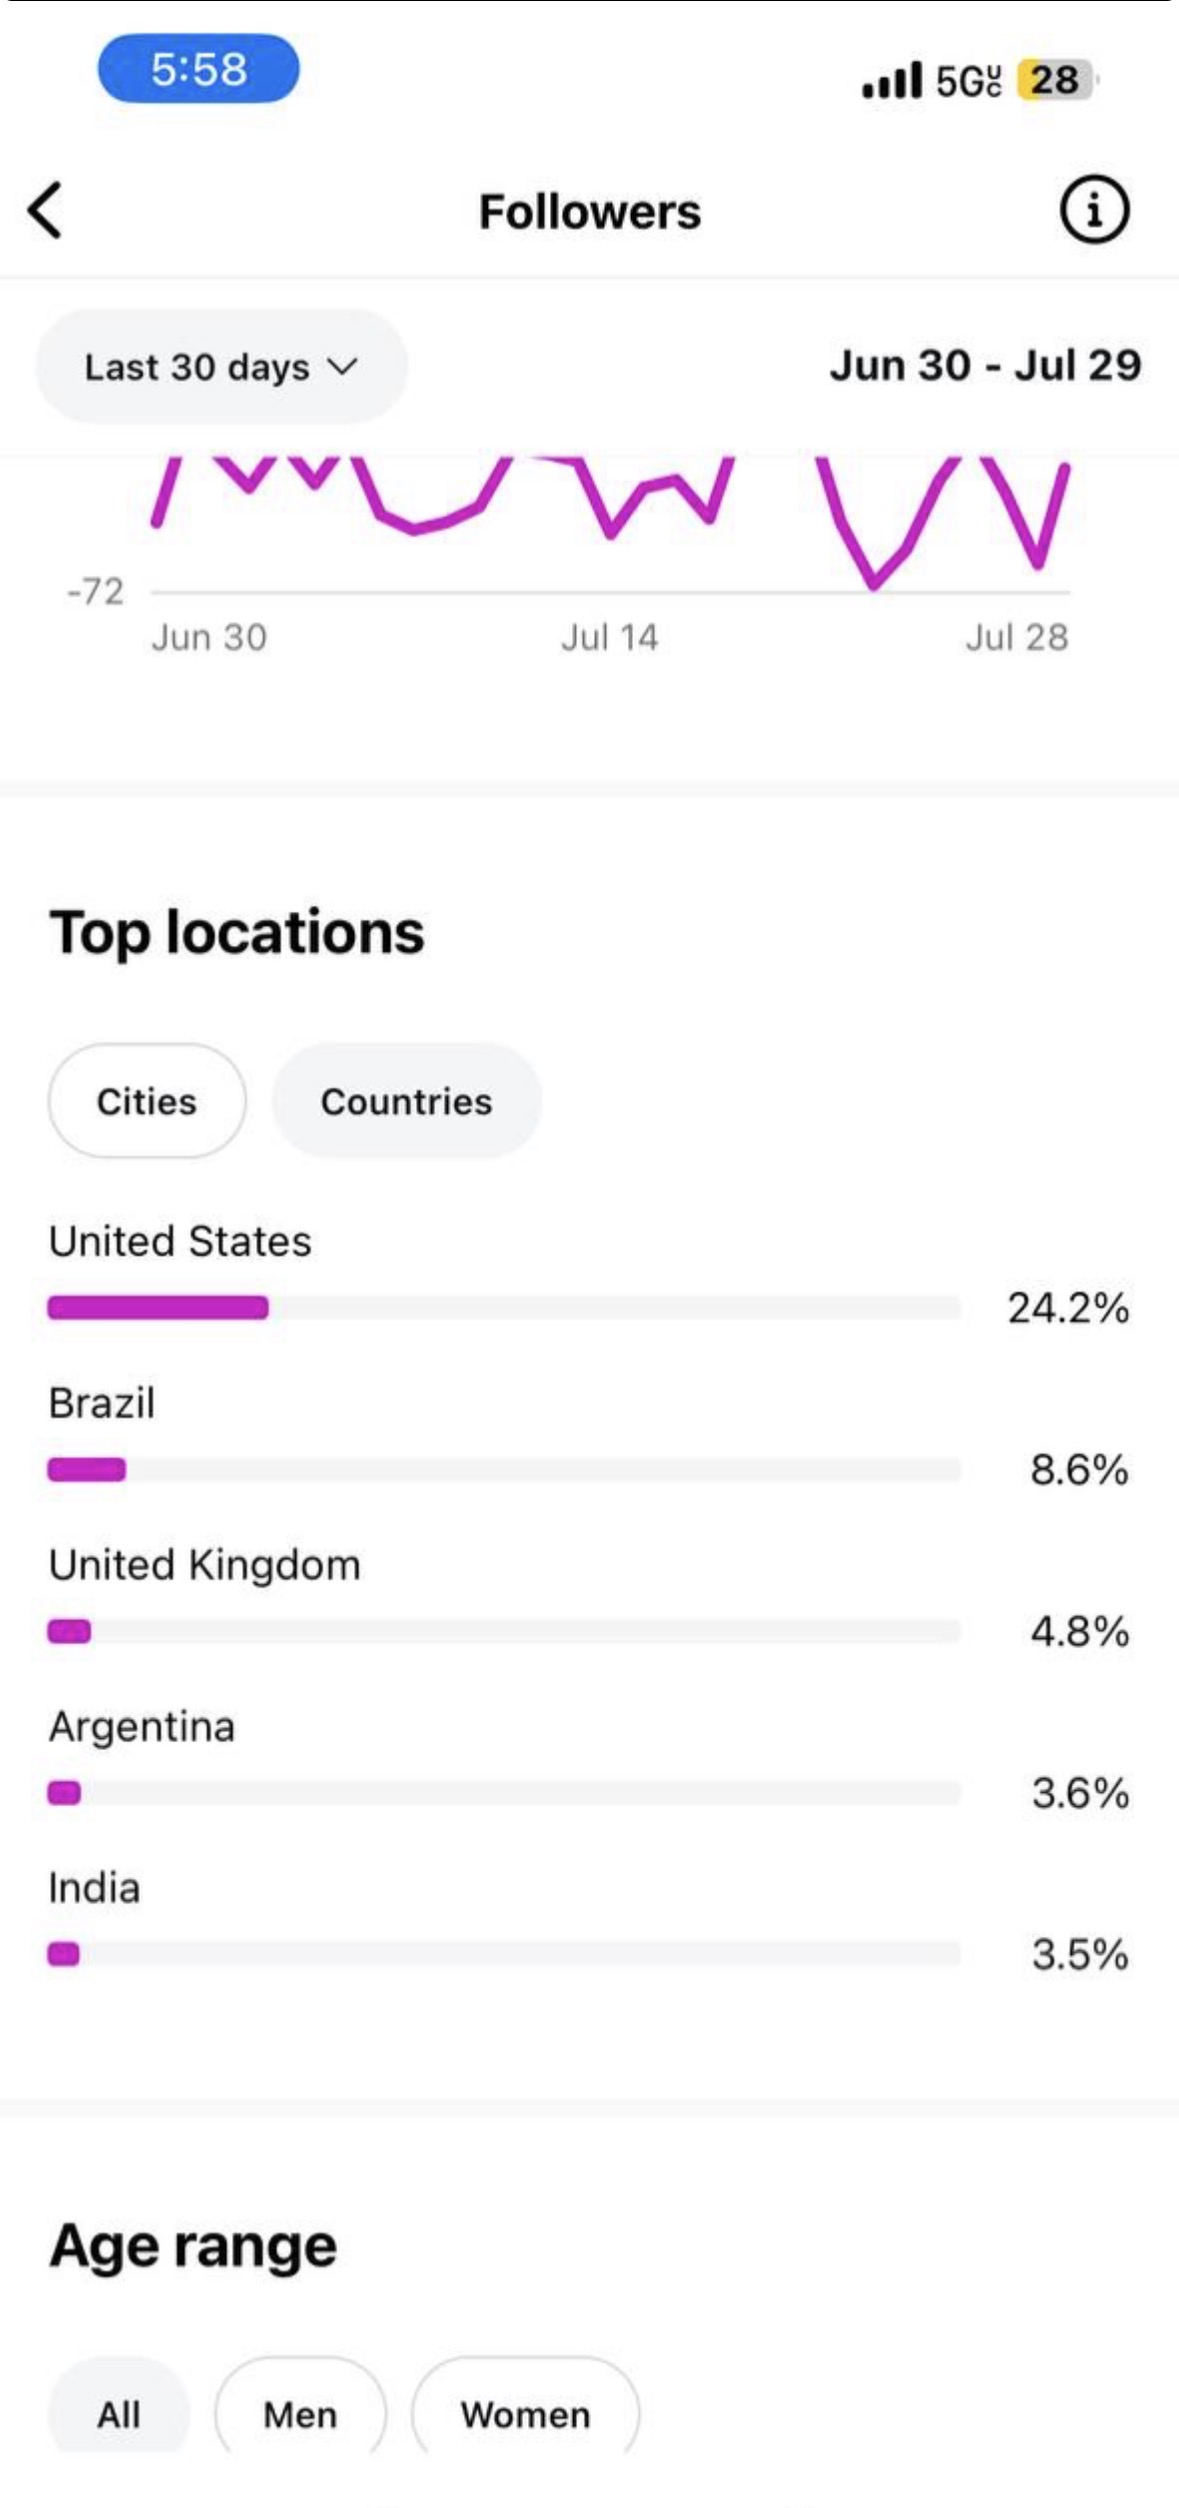Image resolution: width=1179 pixels, height=2508 pixels.
Task: Tap the battery level indicator
Action: [x=1056, y=81]
